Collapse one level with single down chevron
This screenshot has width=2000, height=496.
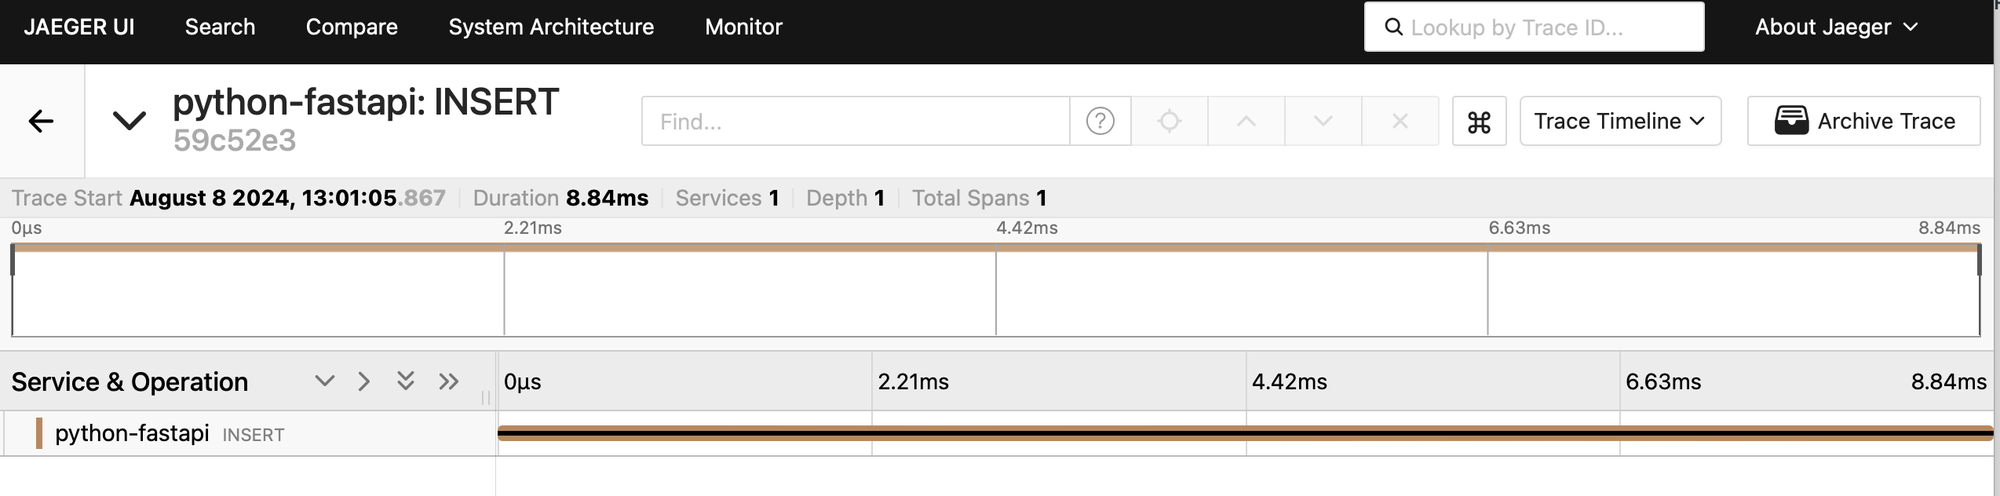324,381
